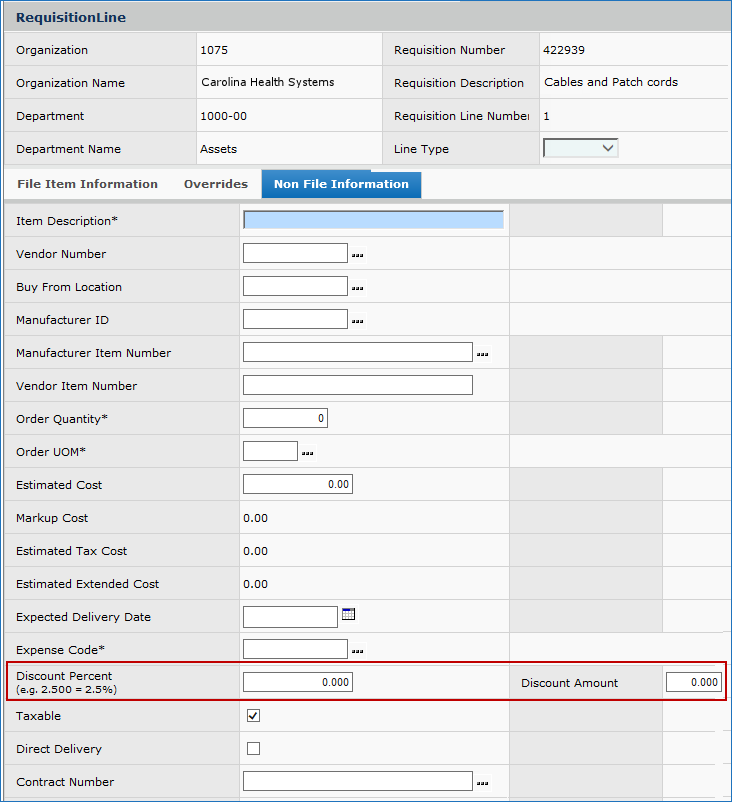Enable the Direct Delivery checkbox
732x802 pixels.
pyautogui.click(x=253, y=748)
